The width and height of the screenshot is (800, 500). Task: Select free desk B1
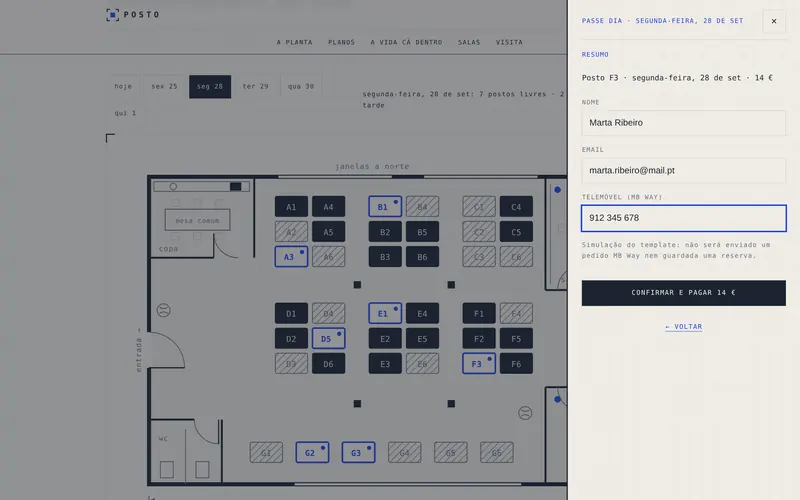[385, 207]
